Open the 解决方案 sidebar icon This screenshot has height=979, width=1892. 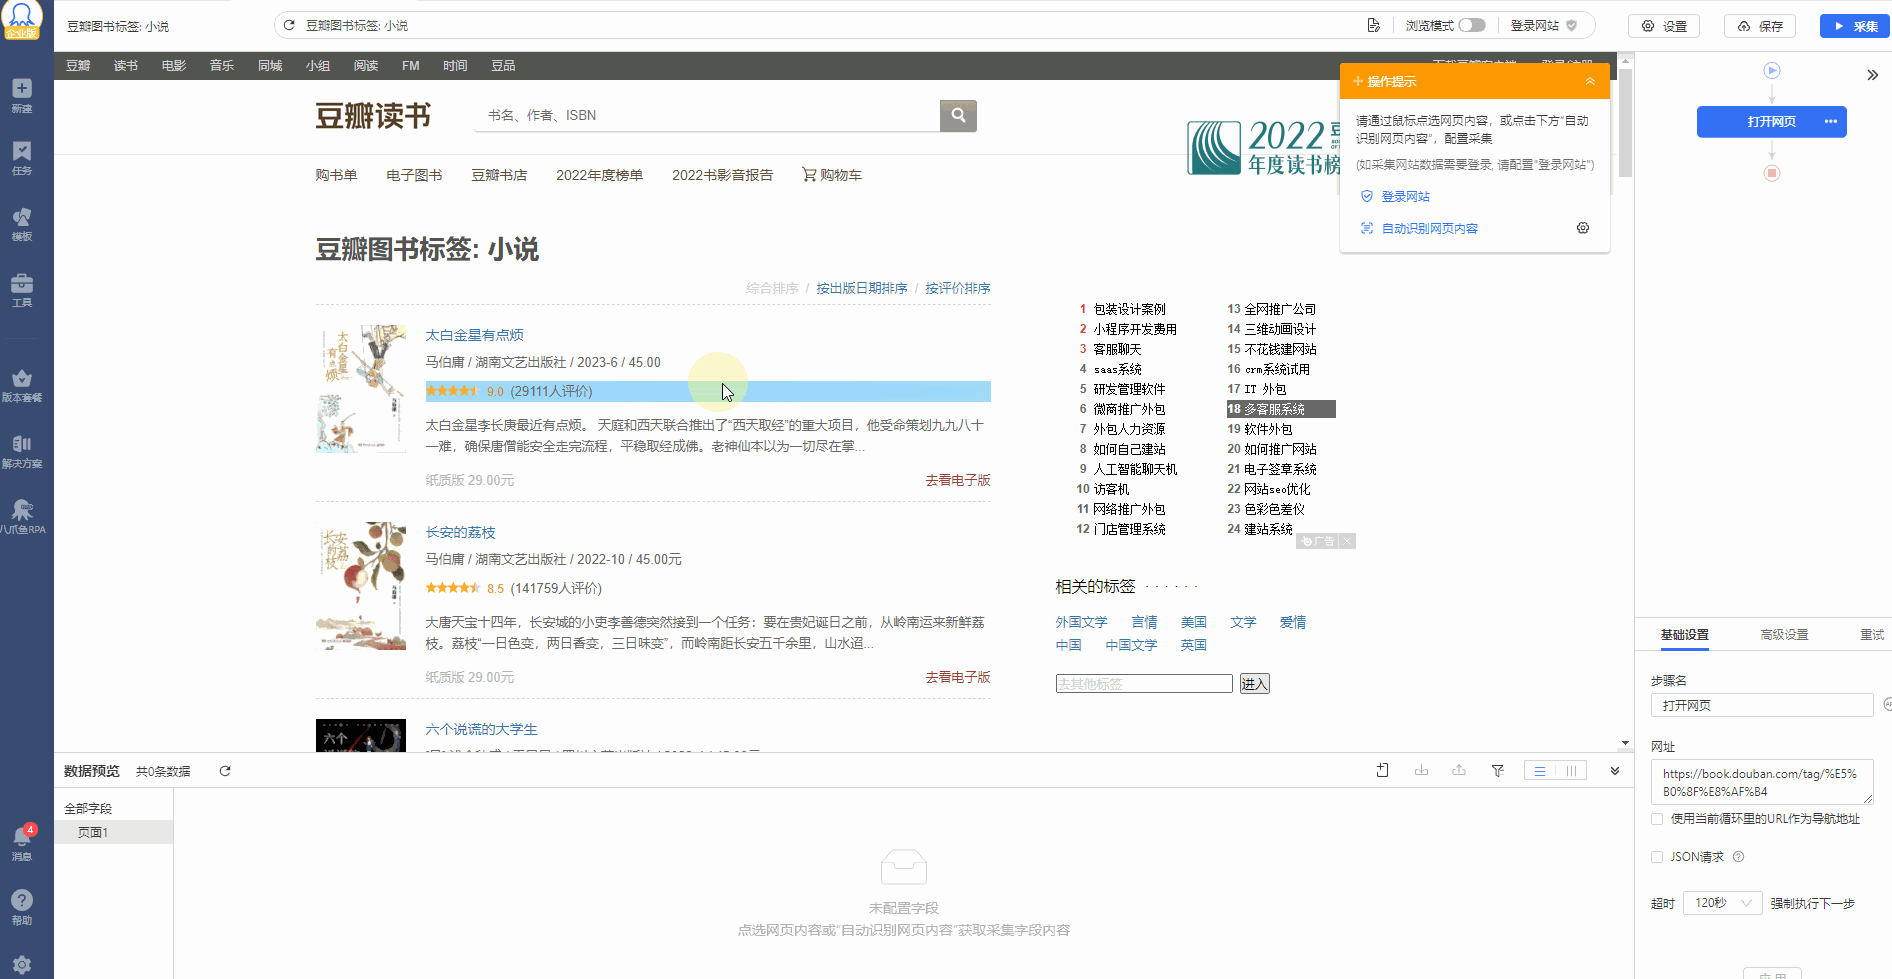click(x=22, y=451)
